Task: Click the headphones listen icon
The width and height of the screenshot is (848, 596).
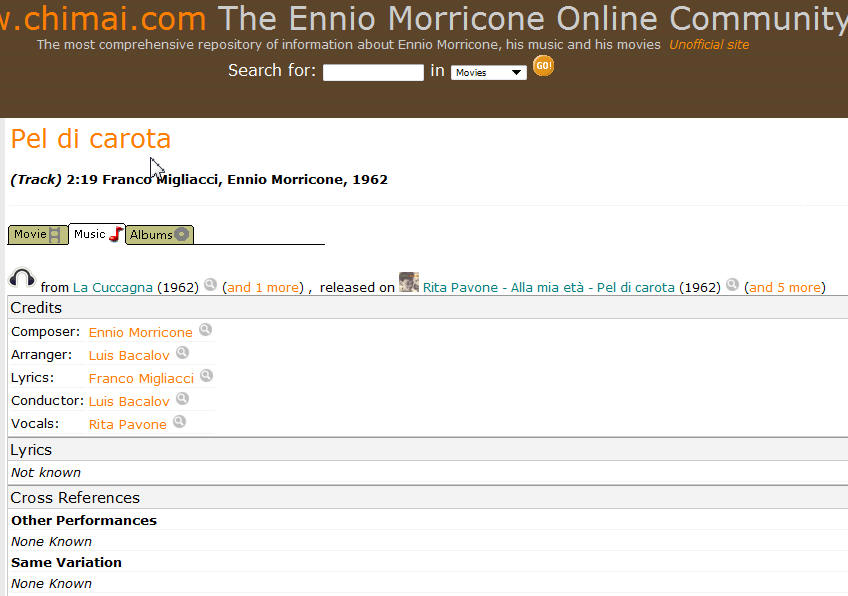Action: [x=22, y=278]
